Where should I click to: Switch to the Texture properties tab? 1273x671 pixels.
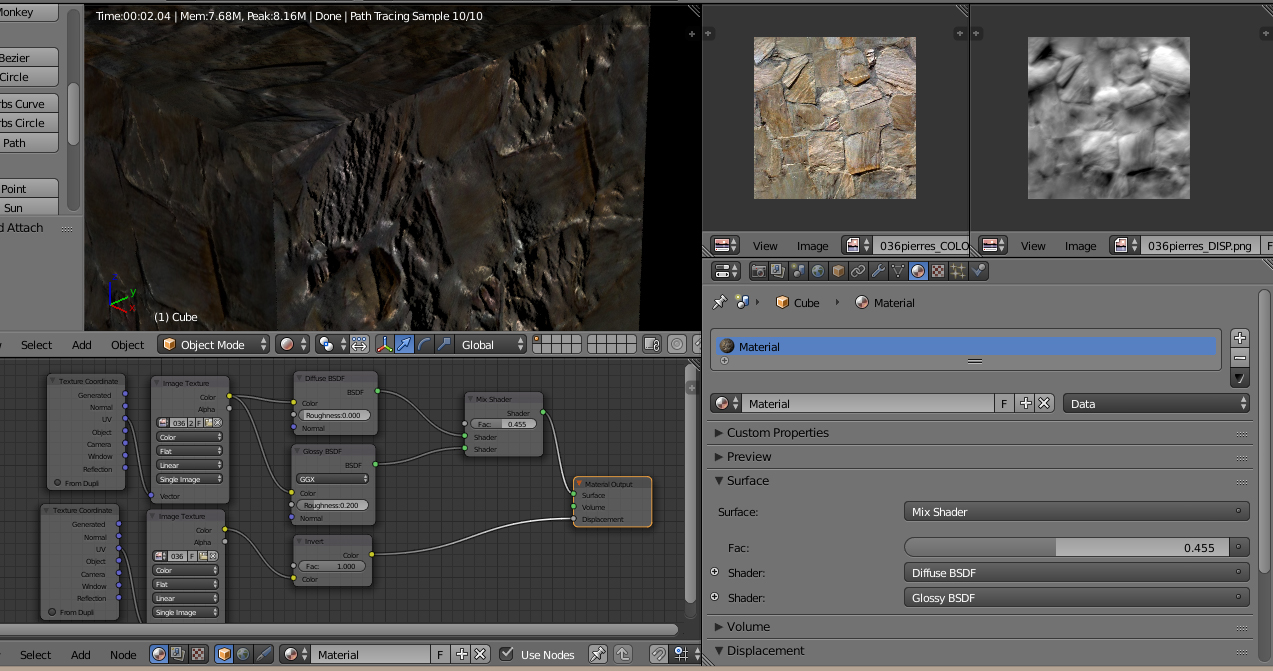(938, 271)
